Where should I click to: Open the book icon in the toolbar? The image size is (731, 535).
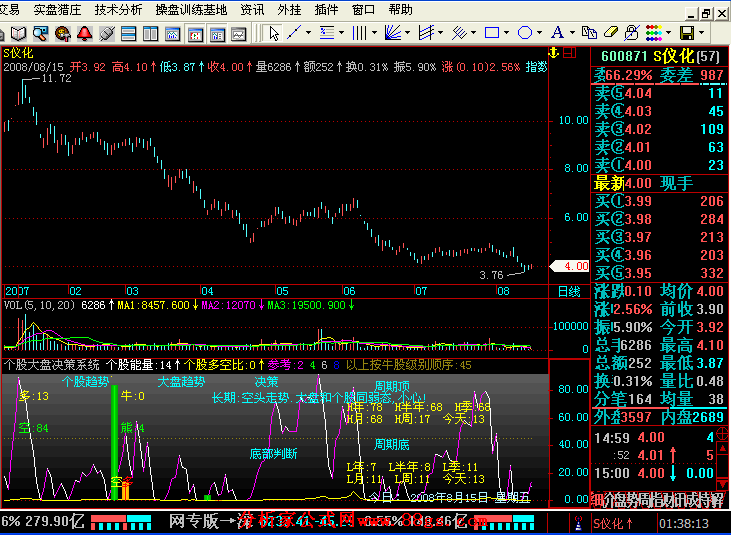[x=19, y=34]
